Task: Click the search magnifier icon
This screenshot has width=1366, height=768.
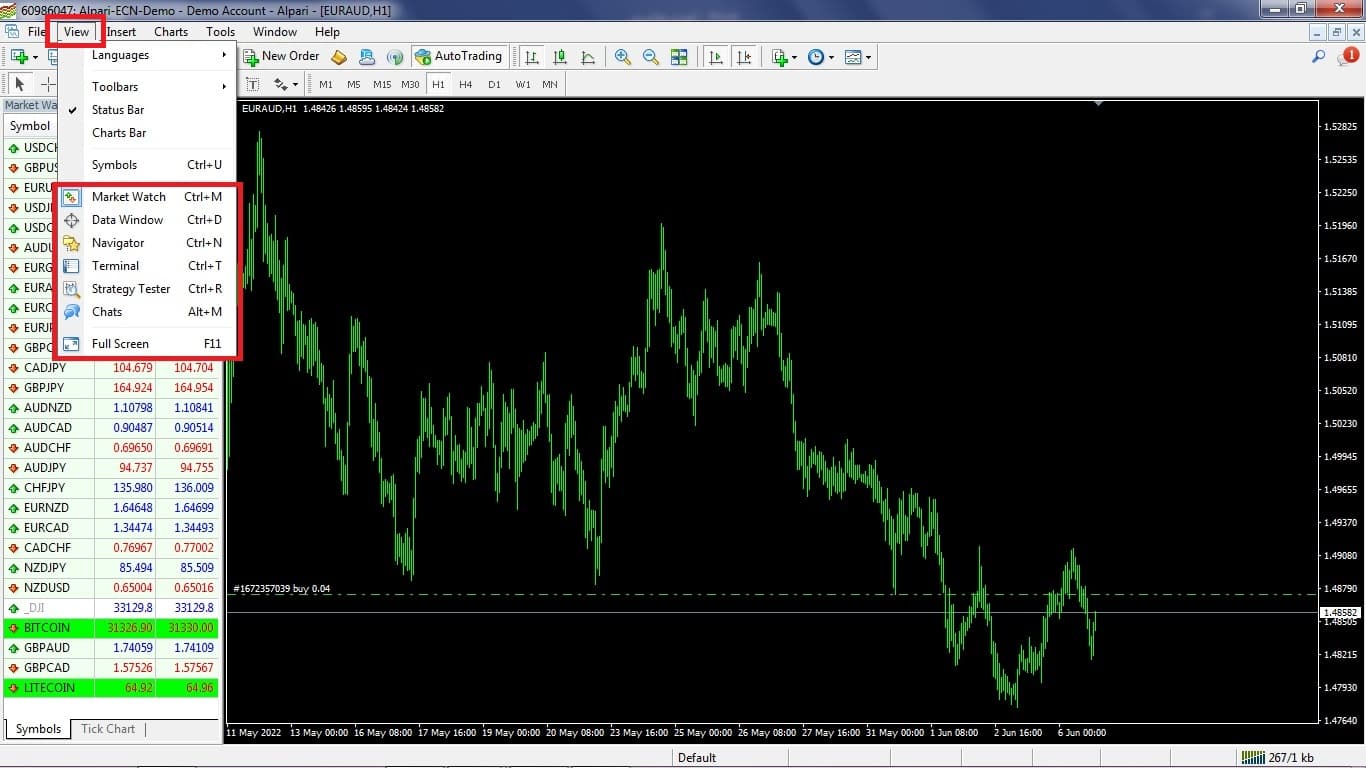Action: [1319, 57]
